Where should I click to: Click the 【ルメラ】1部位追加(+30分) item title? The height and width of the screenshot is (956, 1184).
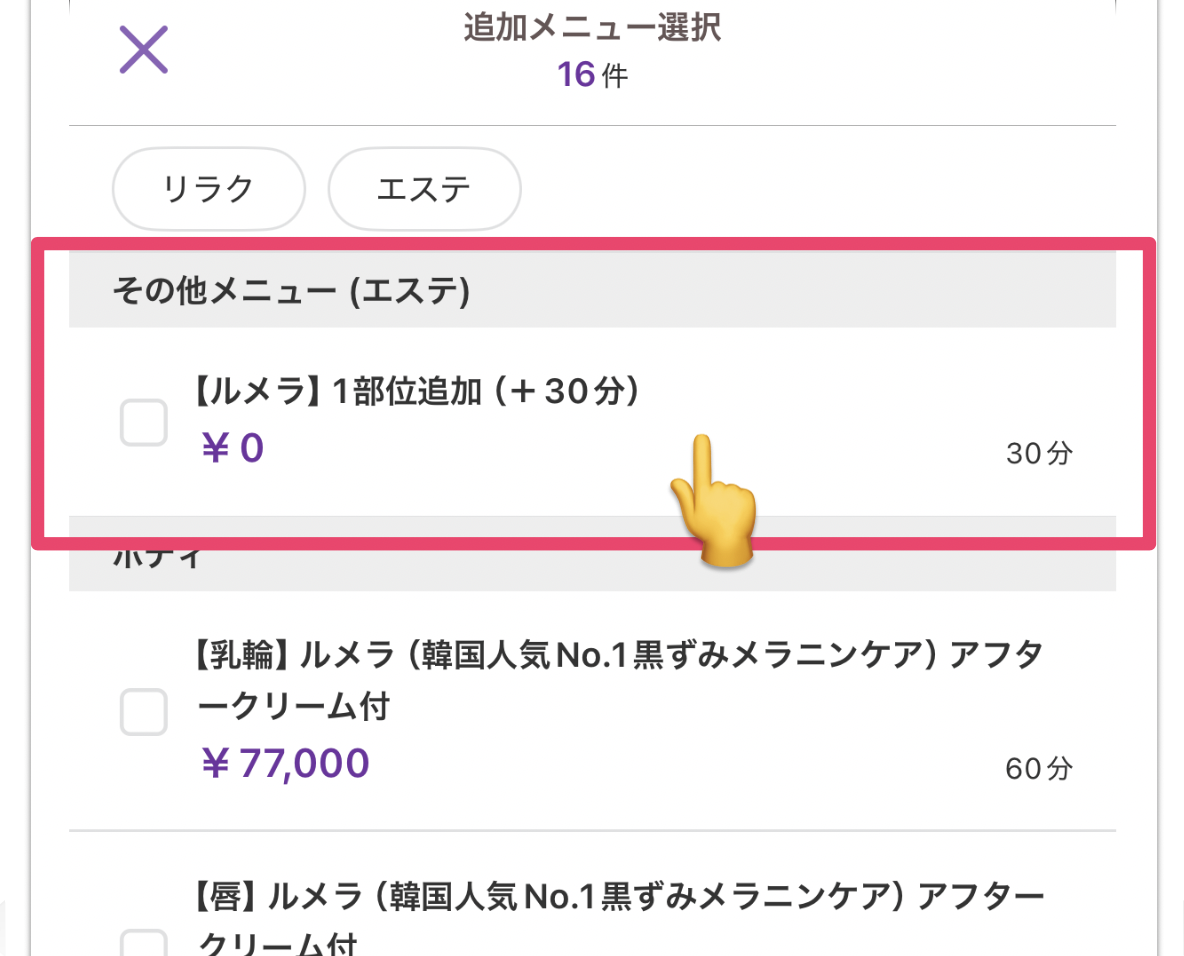415,393
